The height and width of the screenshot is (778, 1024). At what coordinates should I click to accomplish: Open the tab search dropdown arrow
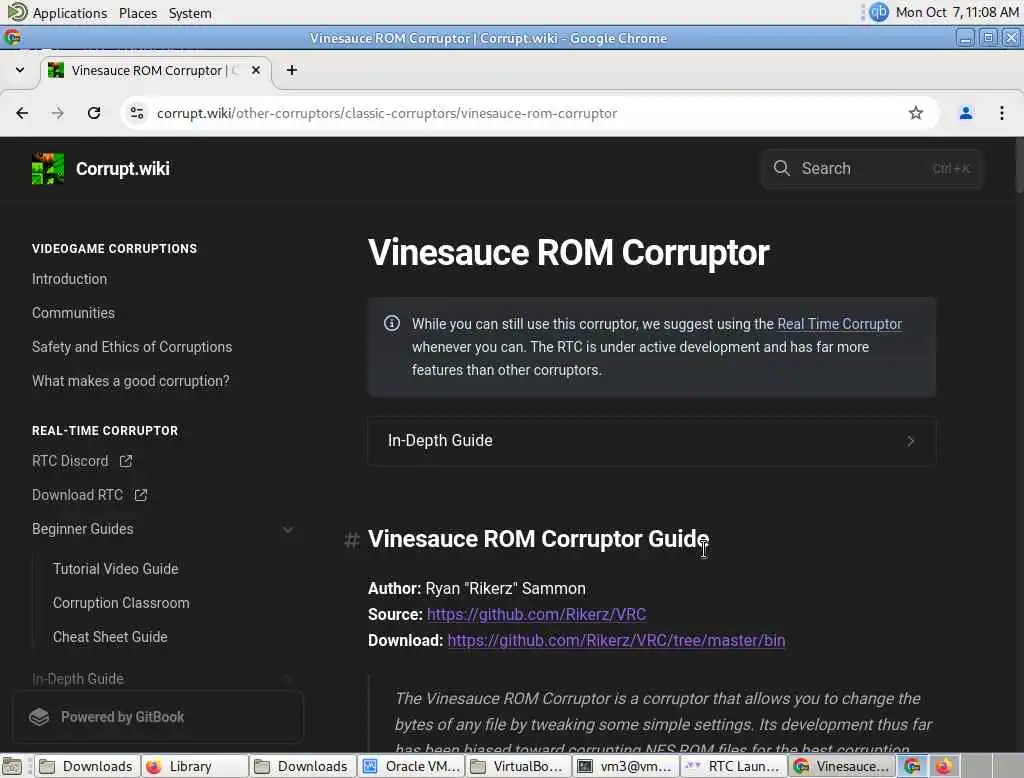(x=20, y=70)
